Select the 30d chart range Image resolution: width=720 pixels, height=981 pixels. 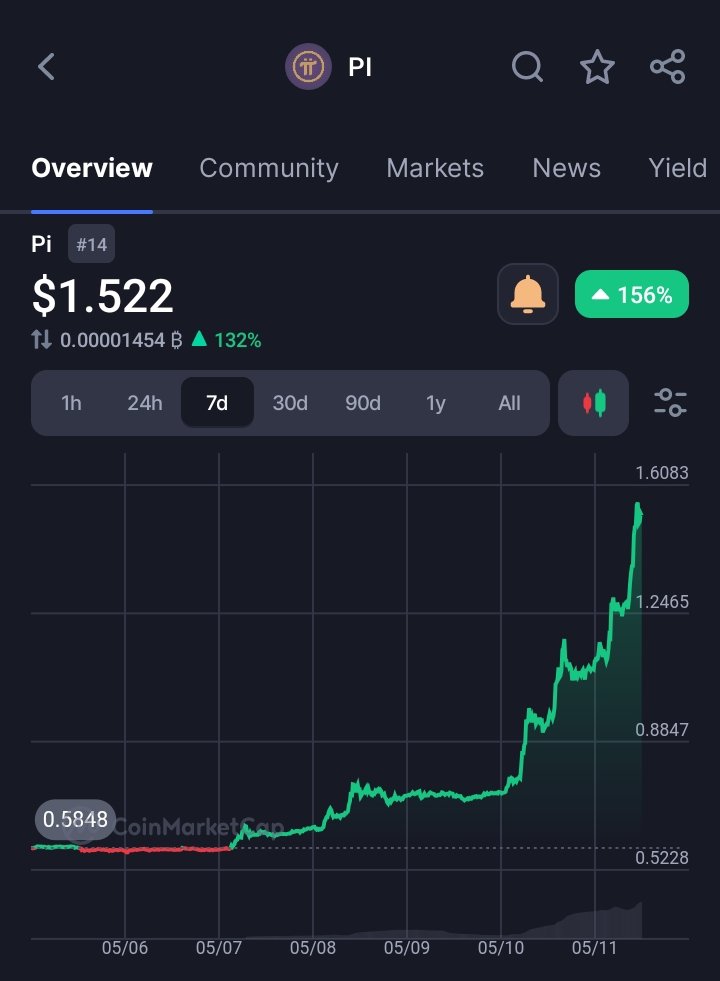290,403
